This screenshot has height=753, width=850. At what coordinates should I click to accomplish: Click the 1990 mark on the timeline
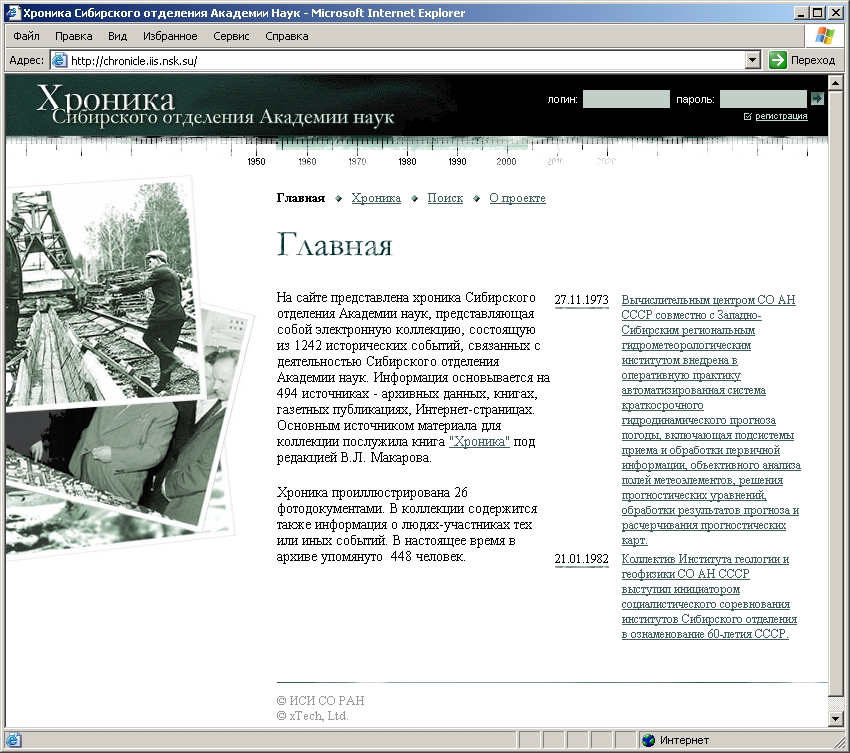pos(457,161)
